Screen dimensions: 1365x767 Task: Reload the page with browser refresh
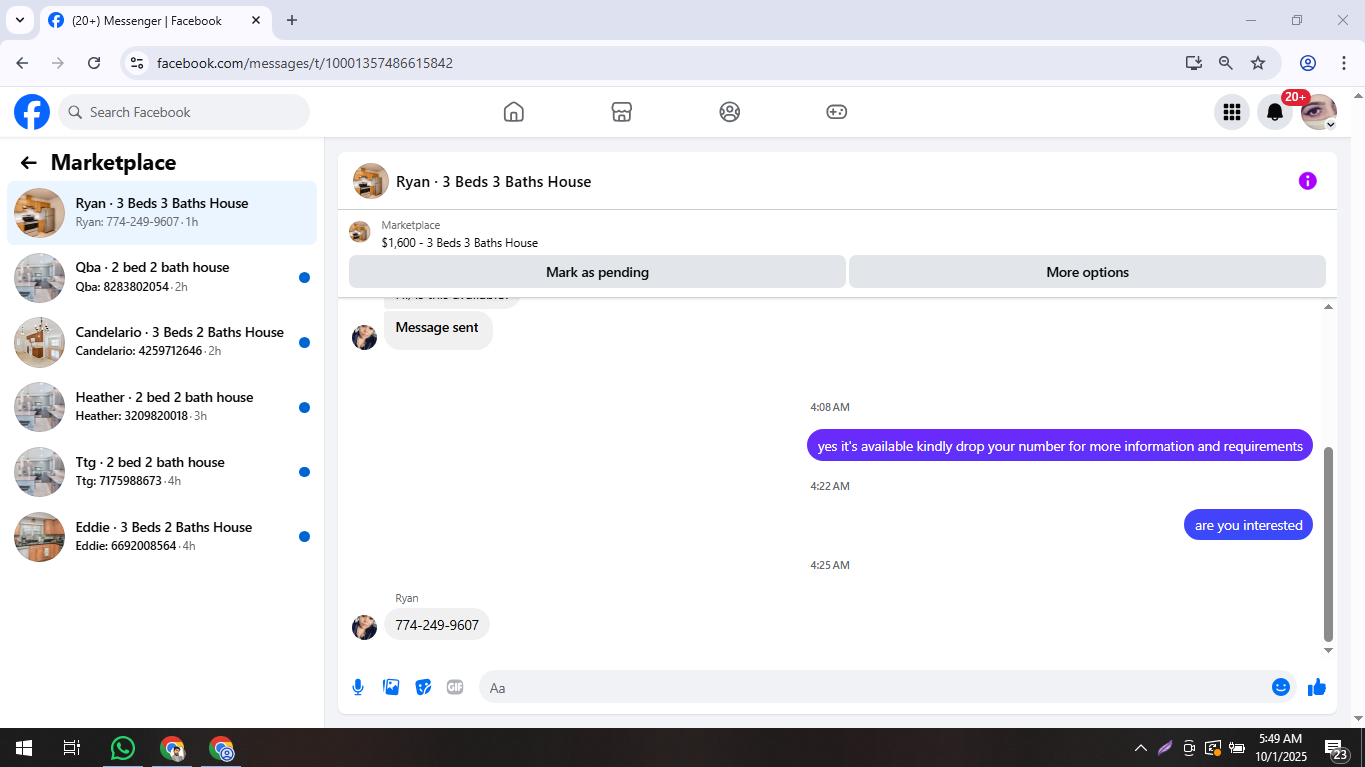pyautogui.click(x=94, y=63)
